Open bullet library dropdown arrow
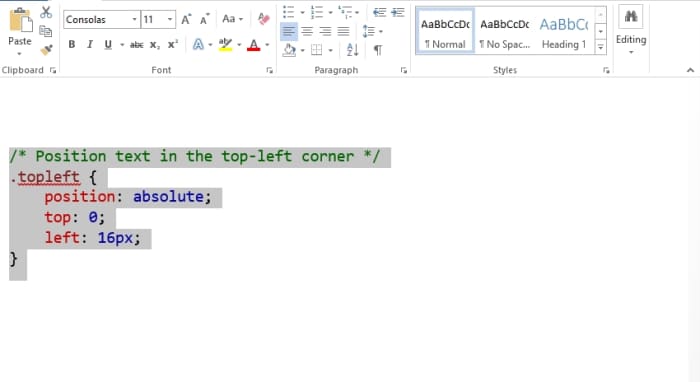This screenshot has height=382, width=700. [x=302, y=12]
